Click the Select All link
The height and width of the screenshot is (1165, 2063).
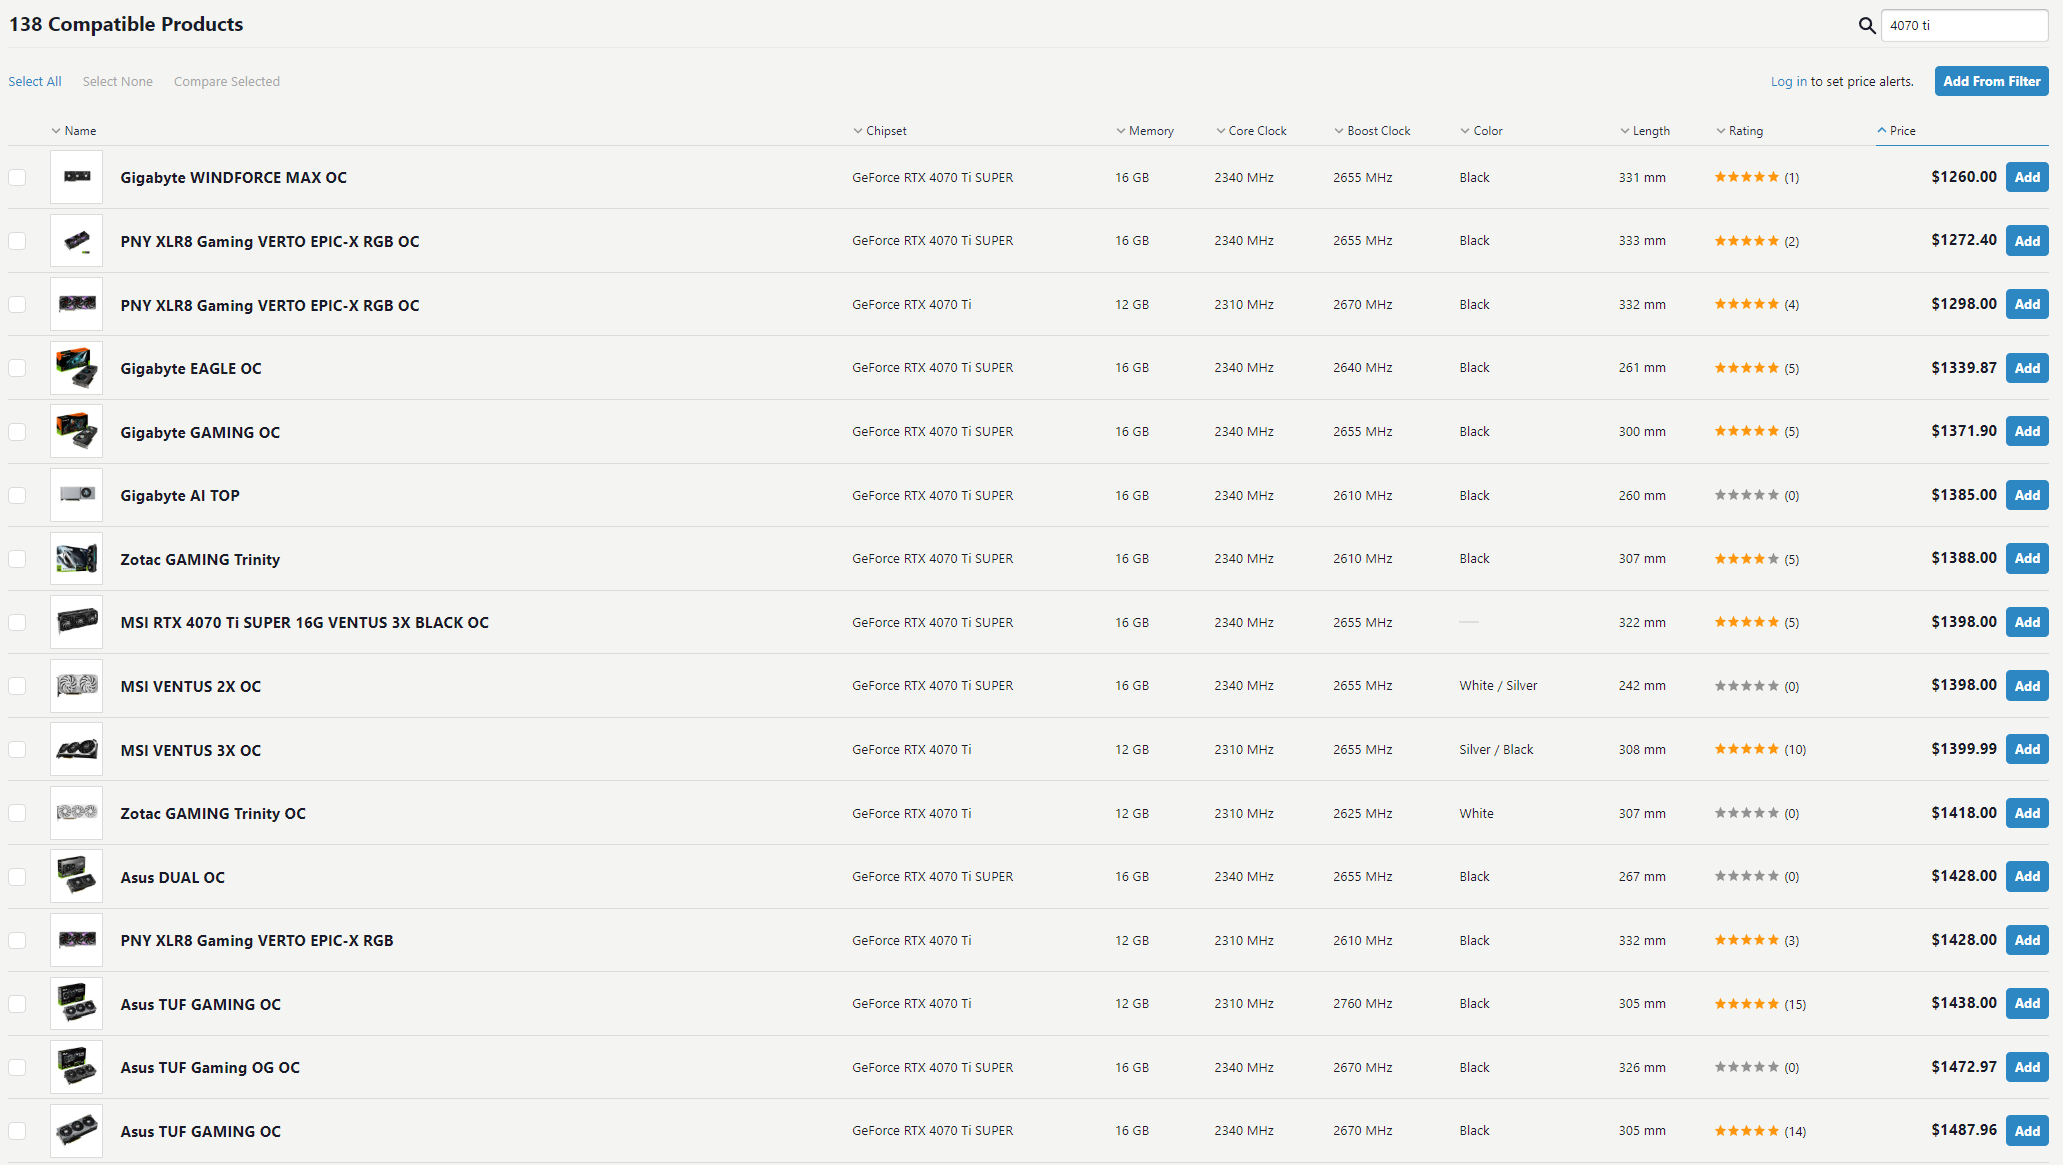(35, 82)
